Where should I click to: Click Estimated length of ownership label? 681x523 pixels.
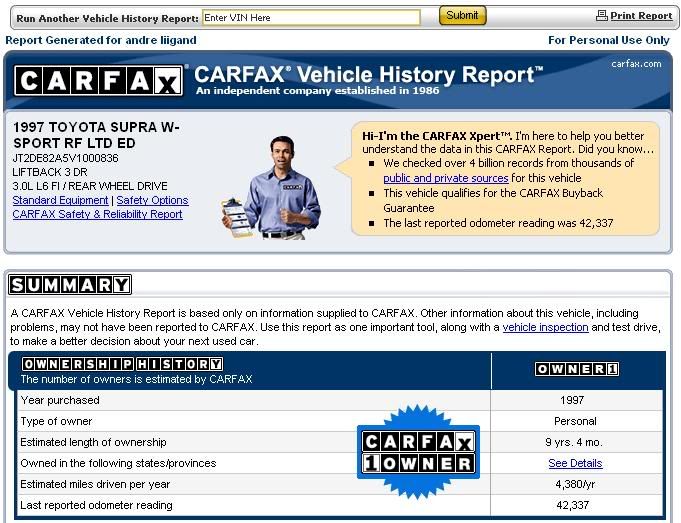(93, 442)
